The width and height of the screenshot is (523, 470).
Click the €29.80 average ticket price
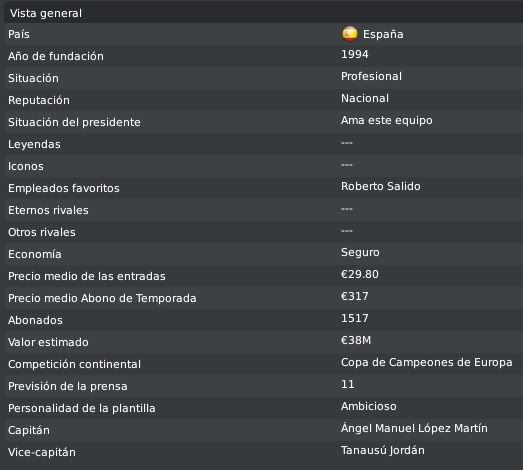click(360, 274)
